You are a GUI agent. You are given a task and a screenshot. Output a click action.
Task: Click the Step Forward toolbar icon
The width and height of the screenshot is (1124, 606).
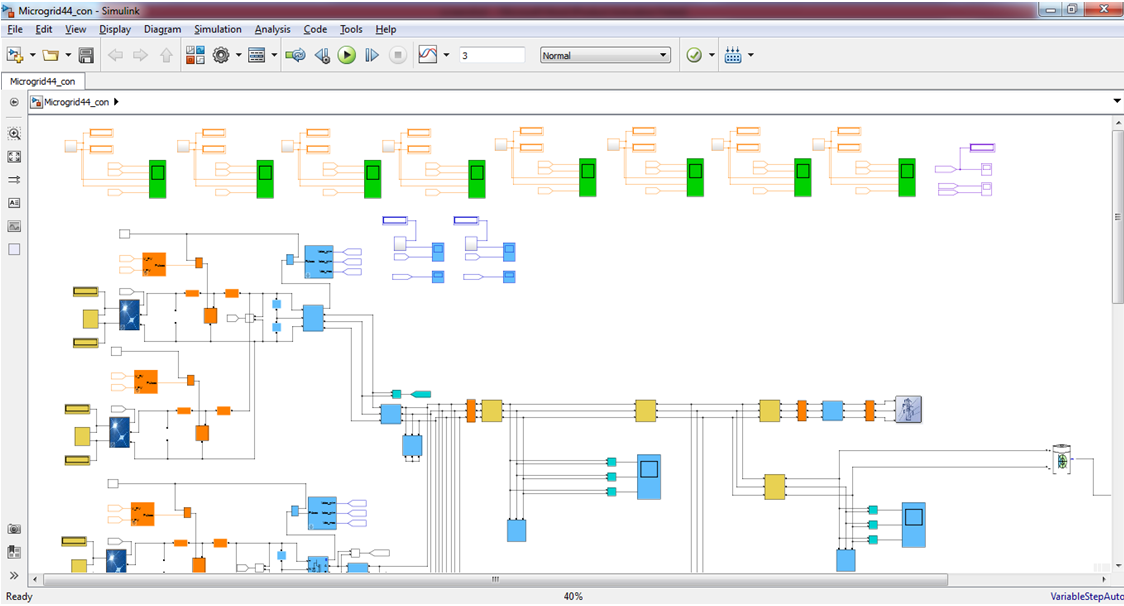[372, 56]
